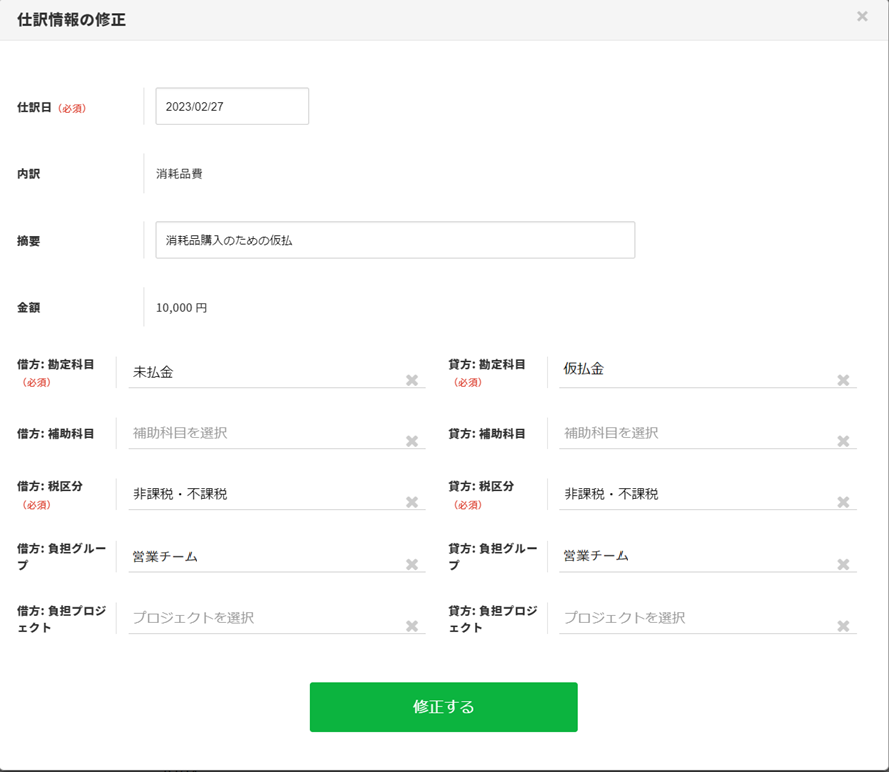Clear the credit 営業チーム group
The width and height of the screenshot is (889, 772).
tap(843, 564)
